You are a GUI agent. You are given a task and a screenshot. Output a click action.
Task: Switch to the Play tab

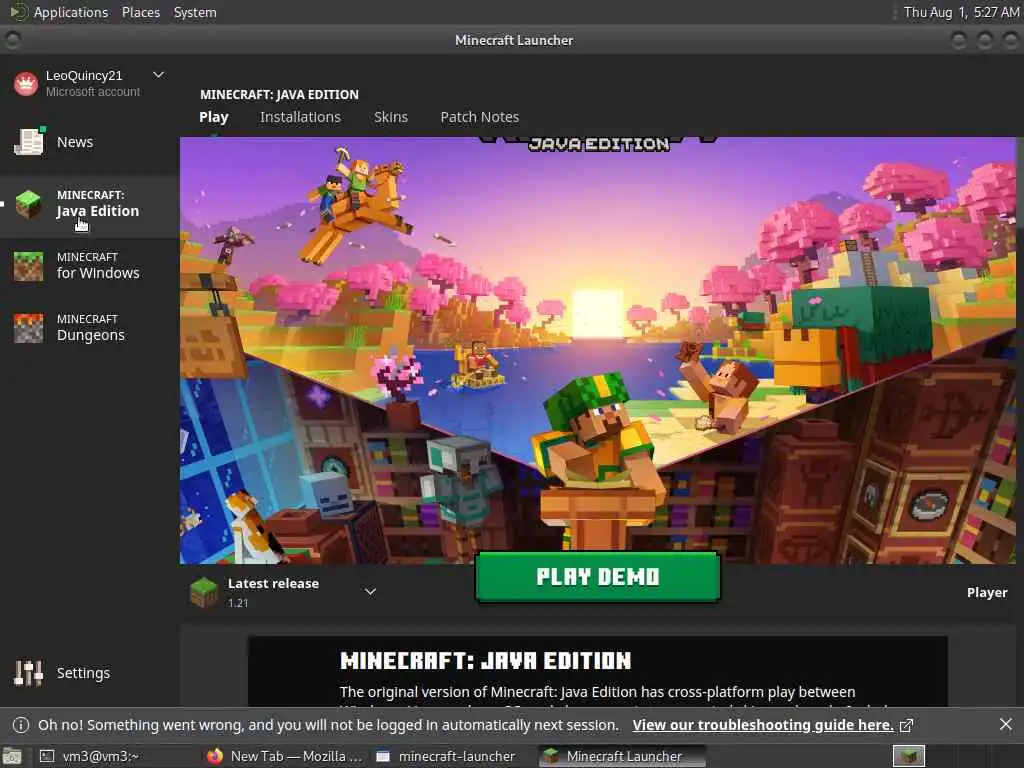pyautogui.click(x=214, y=117)
